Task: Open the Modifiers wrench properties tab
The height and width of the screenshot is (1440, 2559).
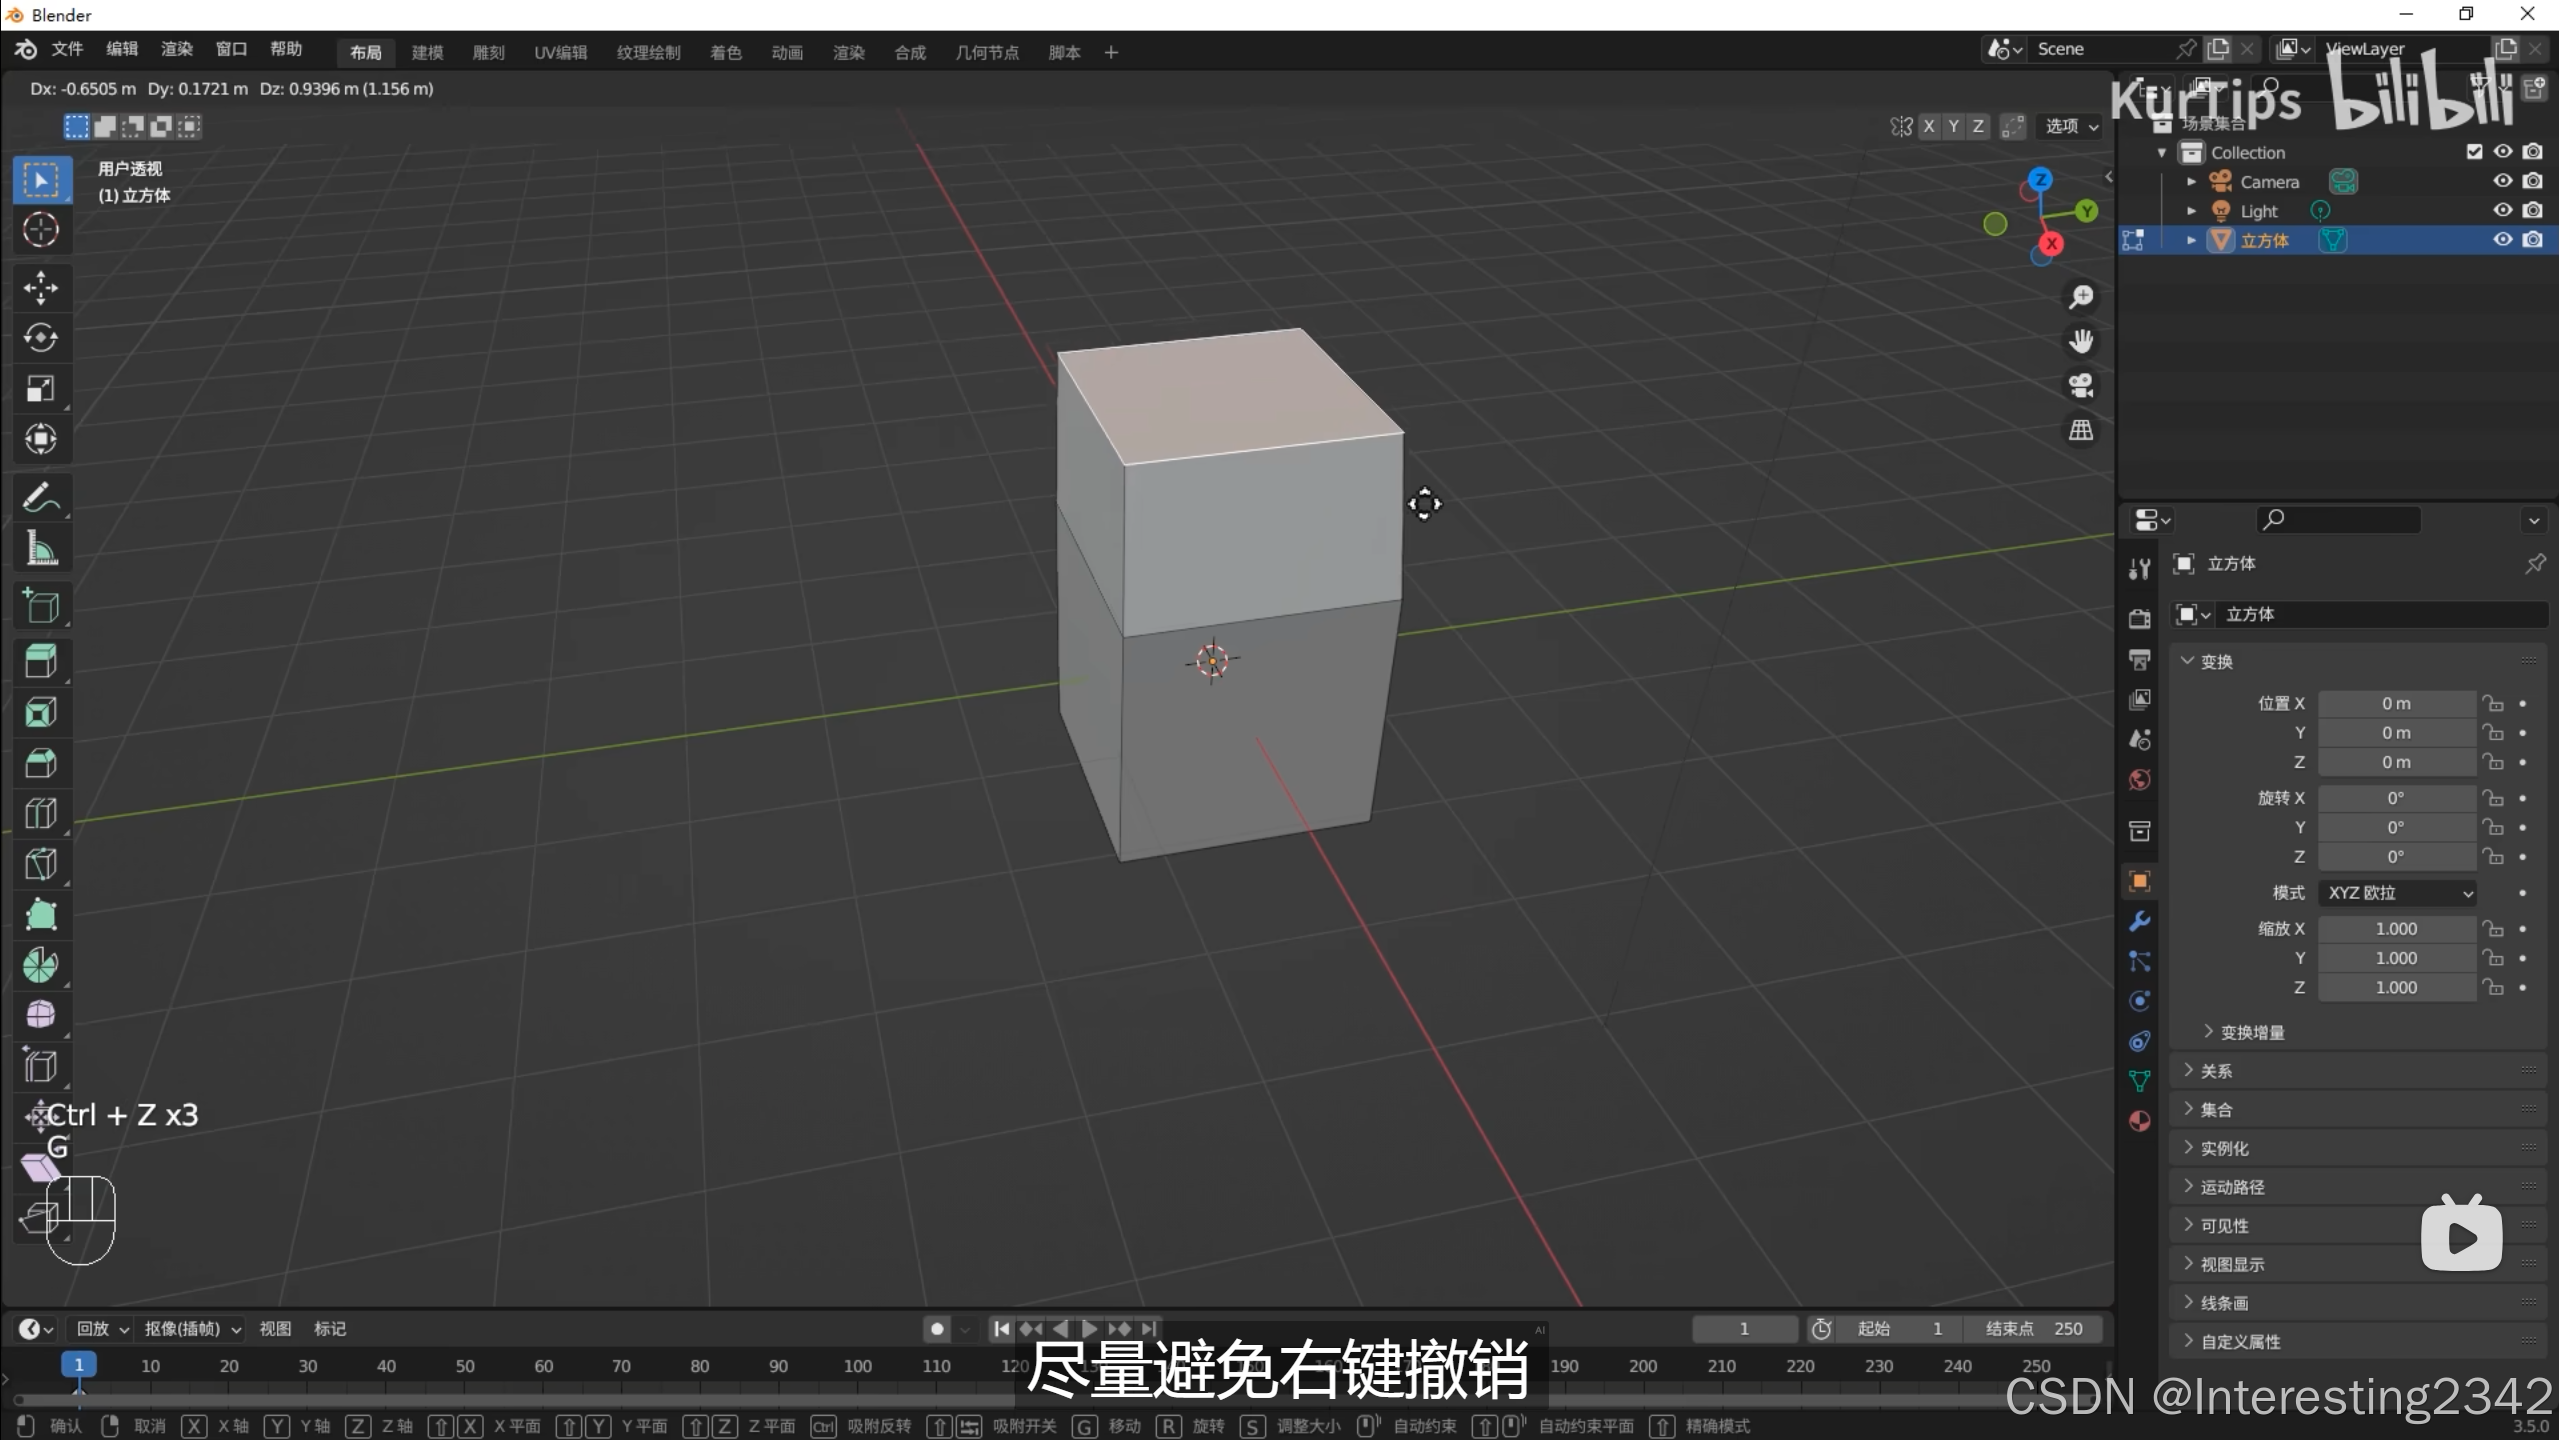Action: (2139, 921)
